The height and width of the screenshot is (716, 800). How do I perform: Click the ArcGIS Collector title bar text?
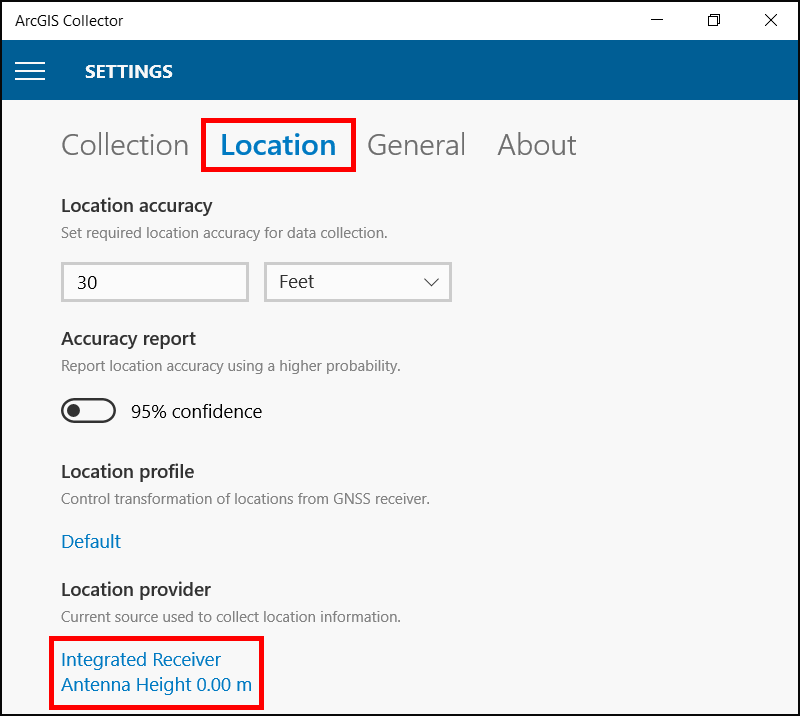coord(69,21)
